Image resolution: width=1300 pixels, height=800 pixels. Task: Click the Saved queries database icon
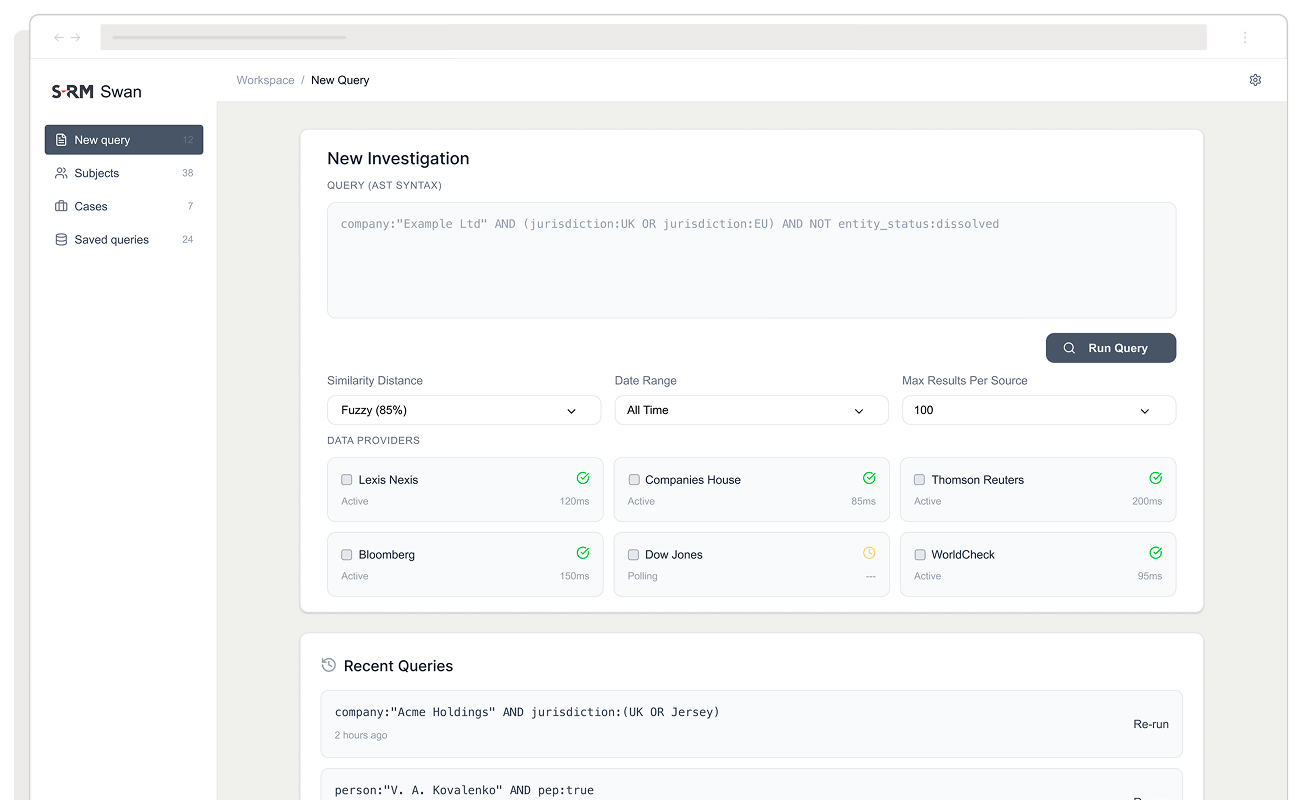coord(61,239)
